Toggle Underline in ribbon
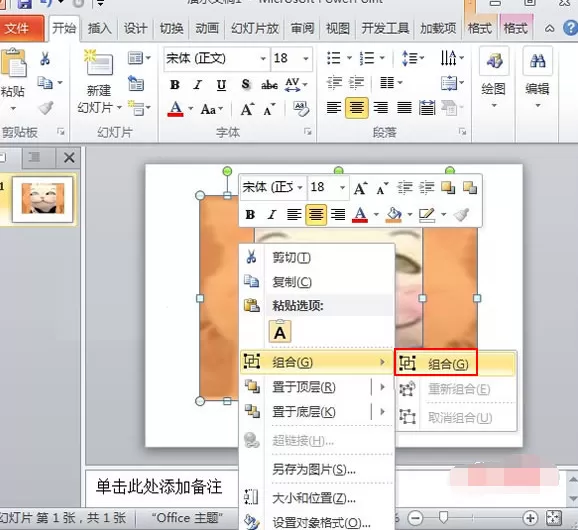 click(x=221, y=85)
